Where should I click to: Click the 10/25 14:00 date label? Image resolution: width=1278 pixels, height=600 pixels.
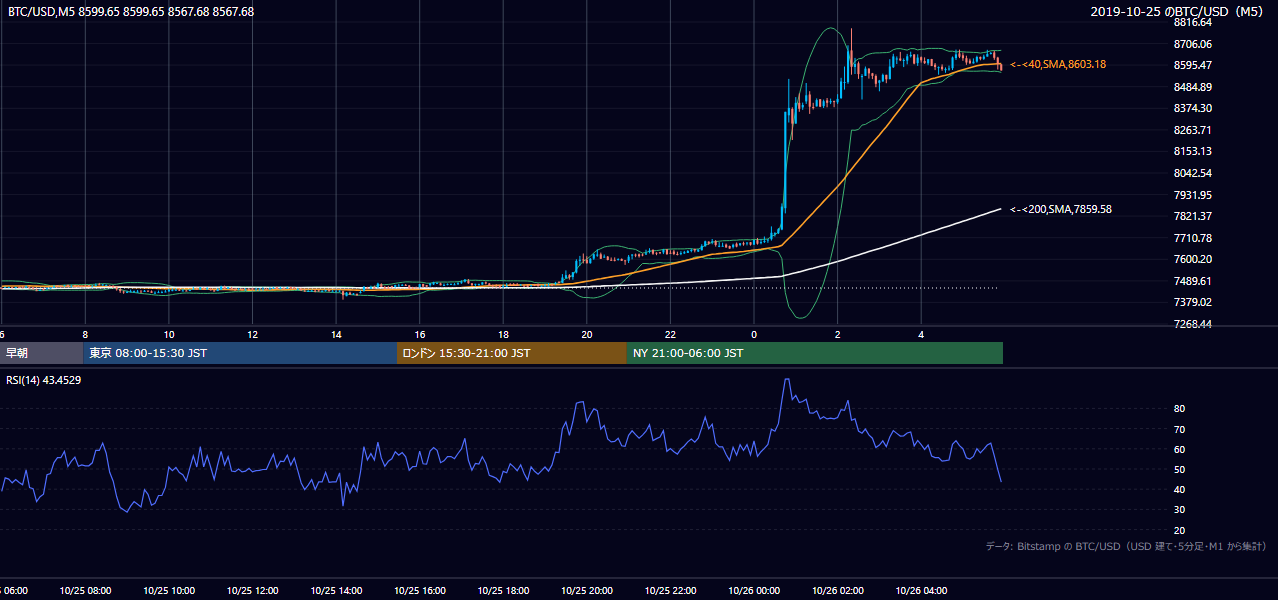pyautogui.click(x=336, y=591)
